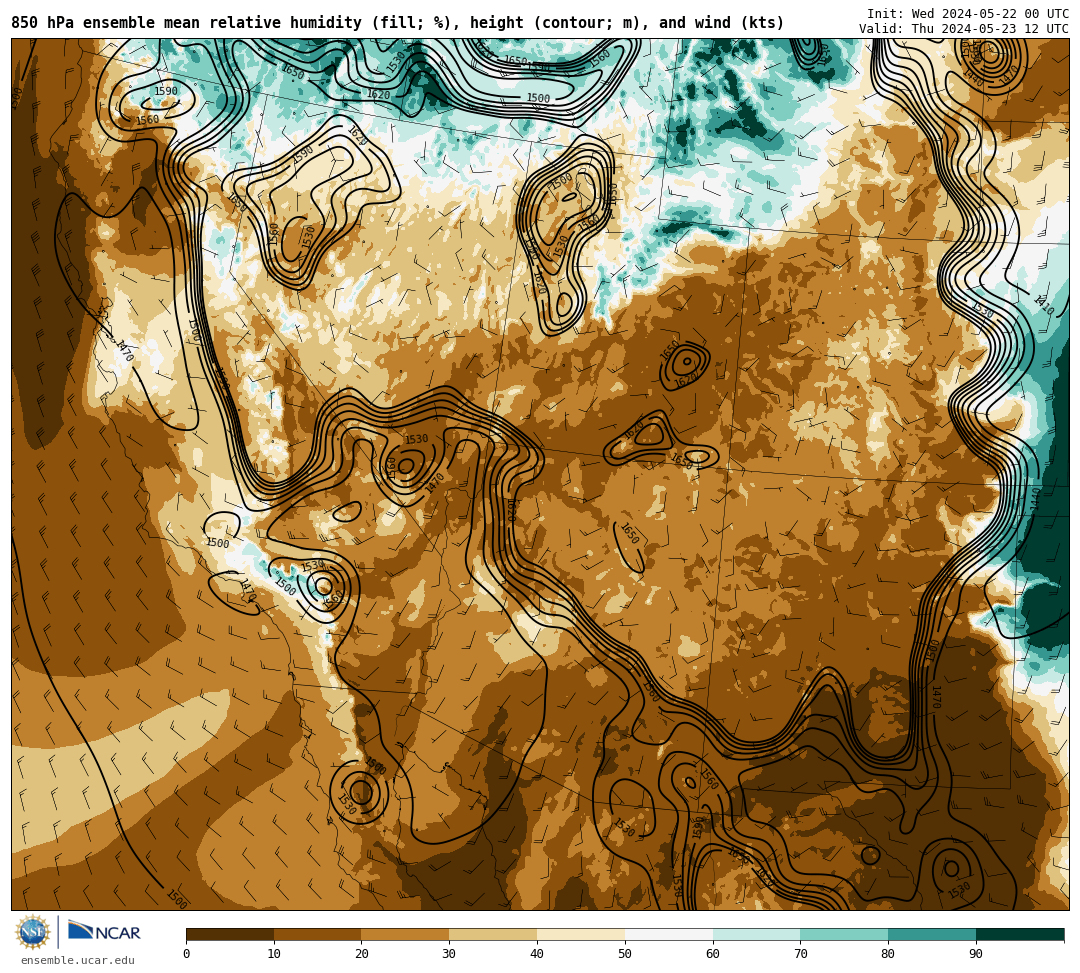This screenshot has height=973, width=1080.
Task: Click the colorbar tick label 70
Action: (800, 954)
